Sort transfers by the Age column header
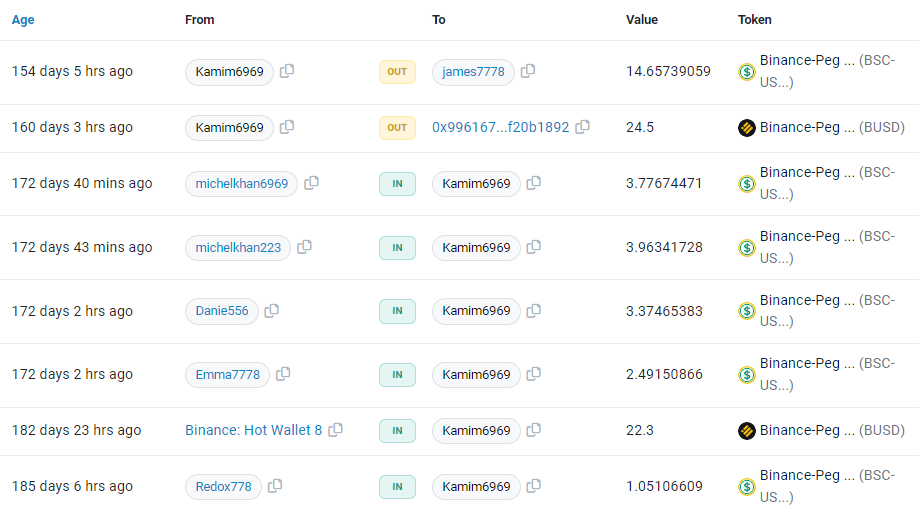 (x=23, y=19)
